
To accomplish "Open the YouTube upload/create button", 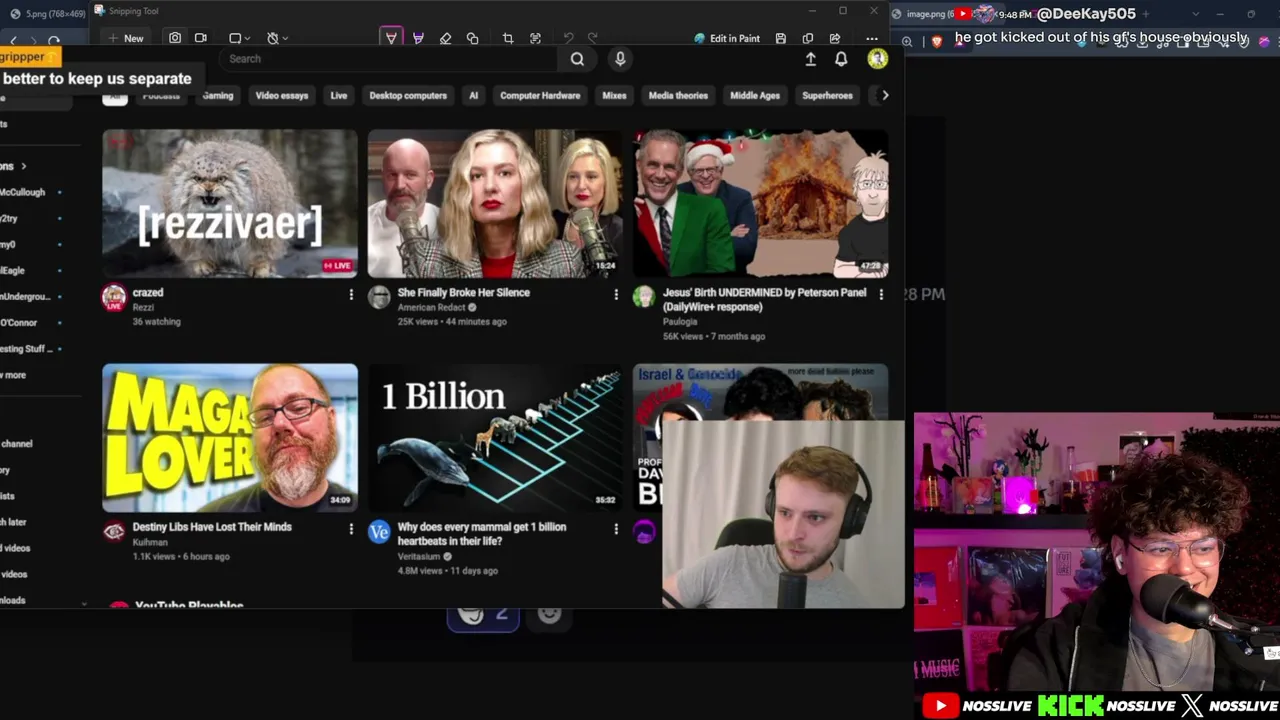I will coord(811,59).
